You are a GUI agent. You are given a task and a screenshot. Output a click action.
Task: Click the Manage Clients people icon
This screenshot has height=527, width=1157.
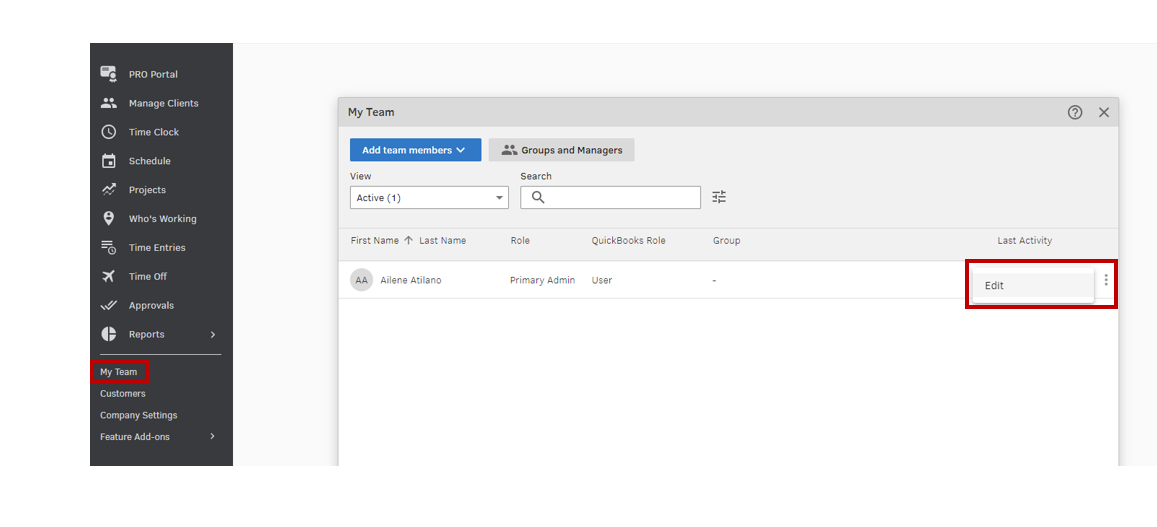[x=109, y=103]
